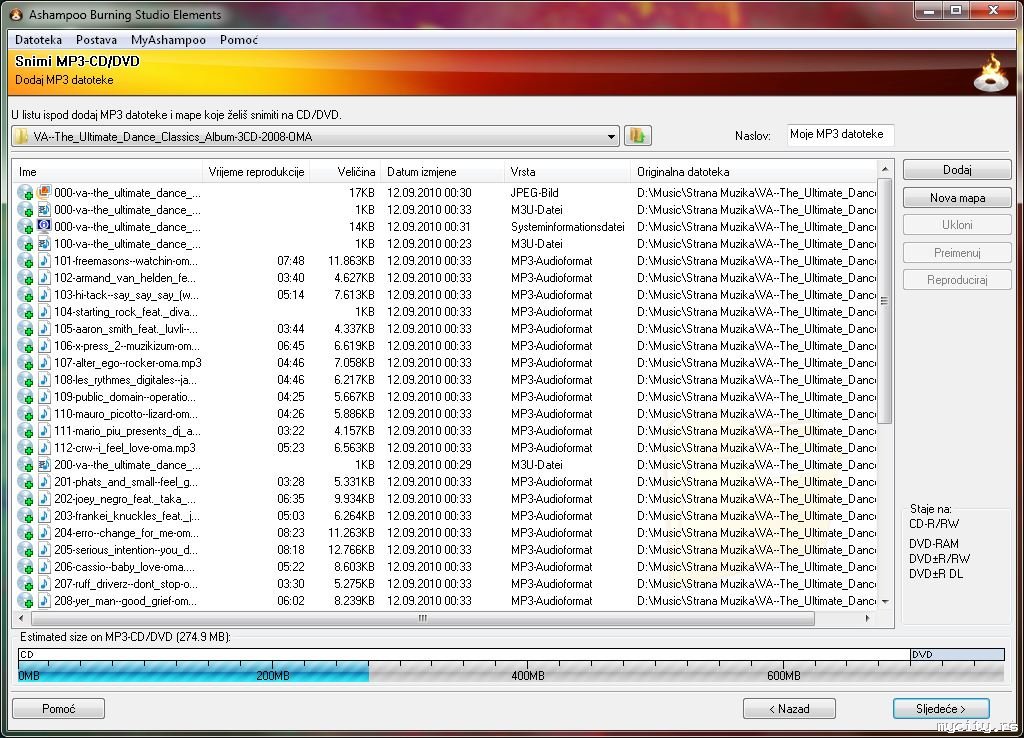
Task: Click music note icon for 111-mario_piu_presents
Action: click(x=44, y=430)
